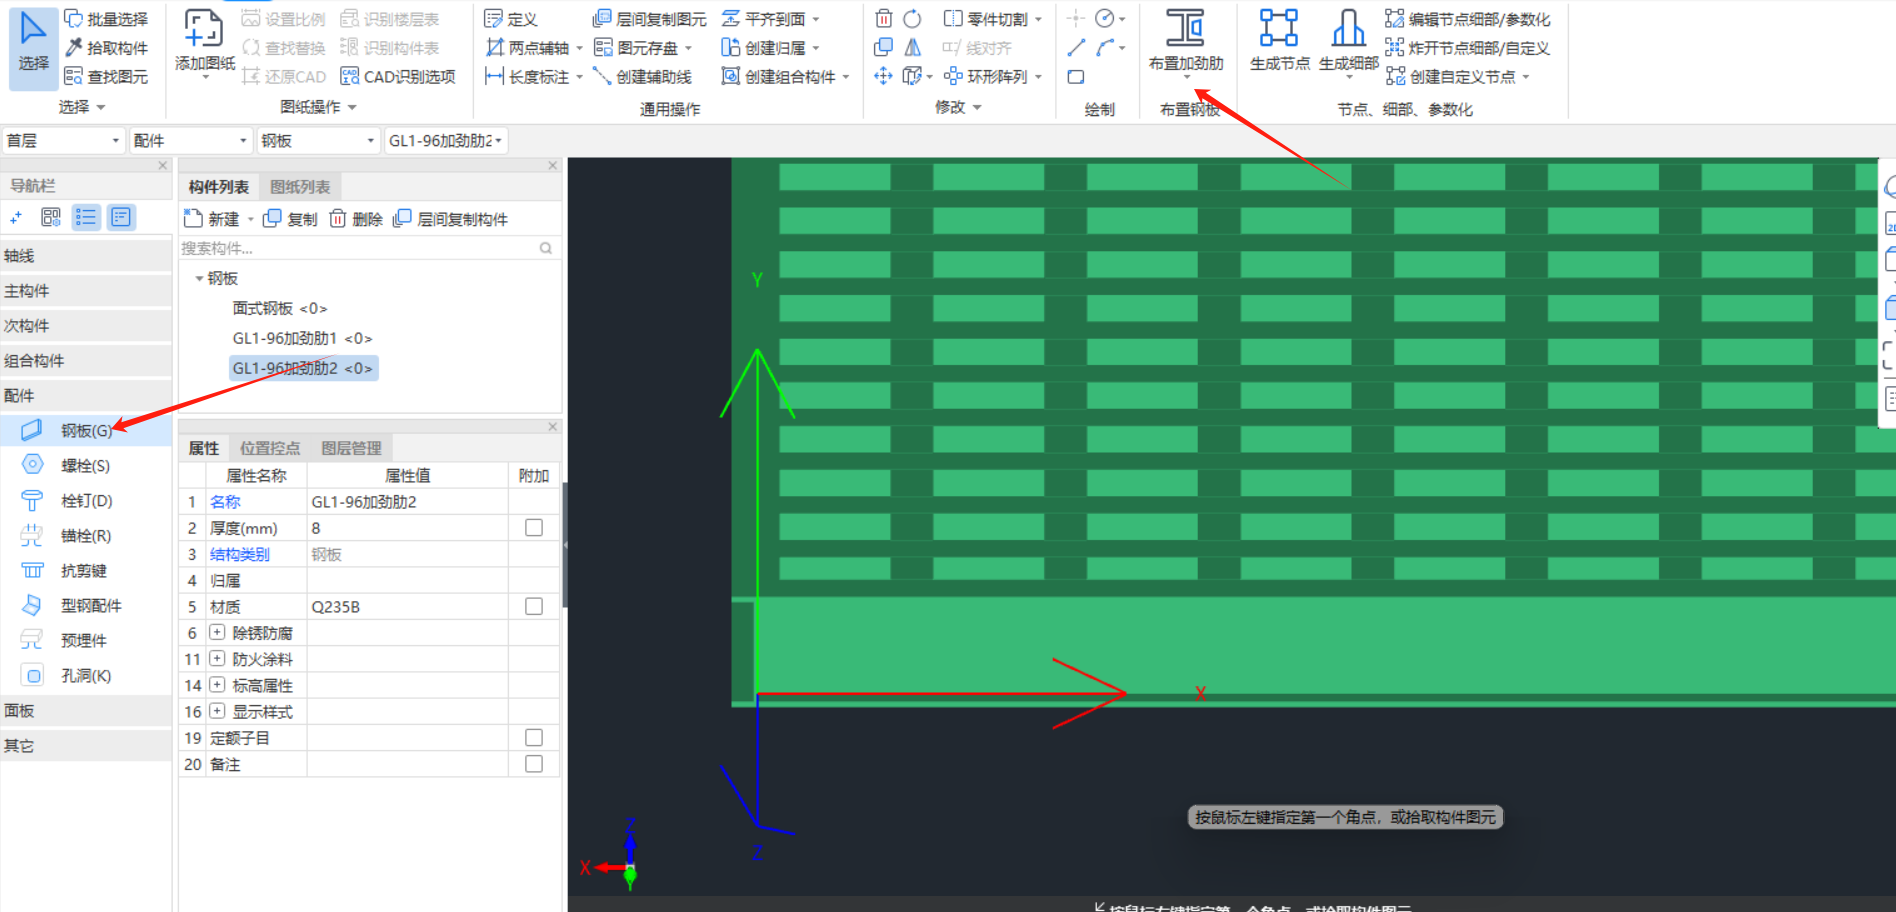The width and height of the screenshot is (1896, 912).
Task: Expand the 防火涂料 property row
Action: tap(217, 659)
